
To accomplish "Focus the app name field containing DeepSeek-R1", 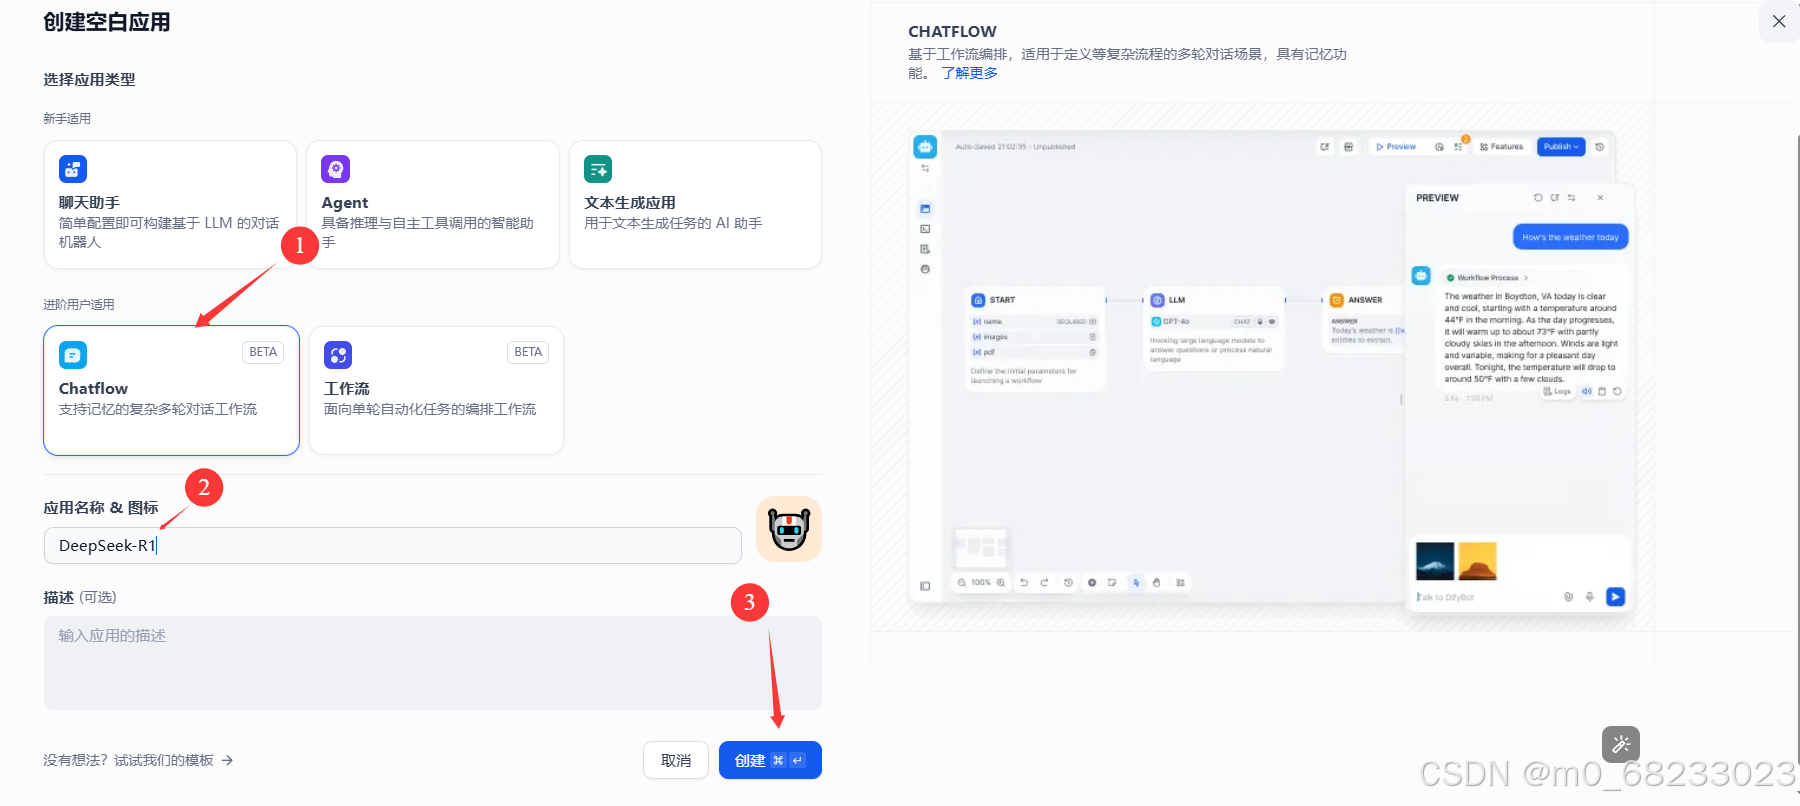I will [393, 545].
